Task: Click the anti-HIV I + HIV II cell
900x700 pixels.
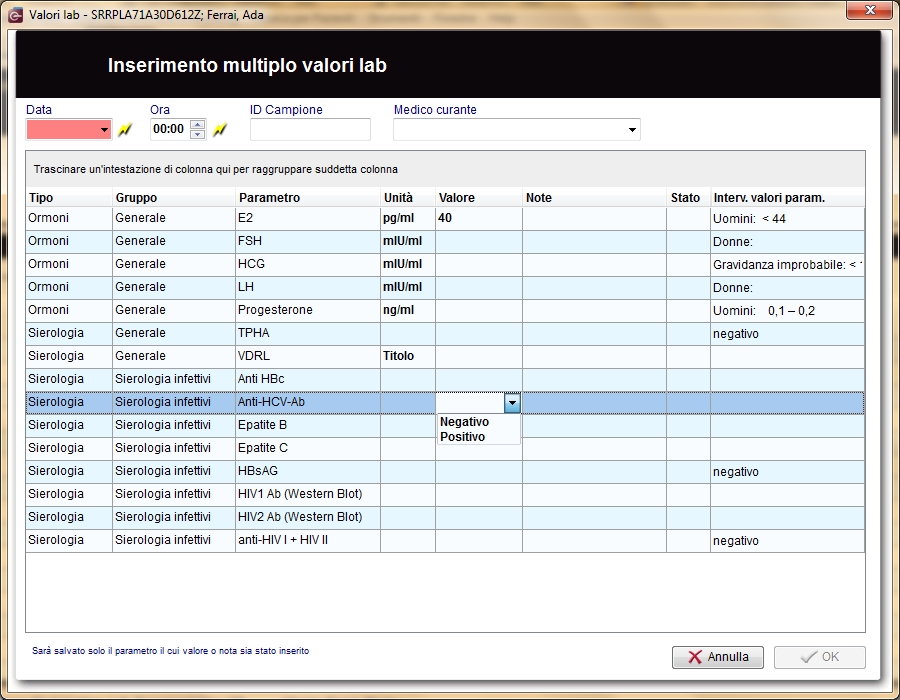Action: pos(308,540)
